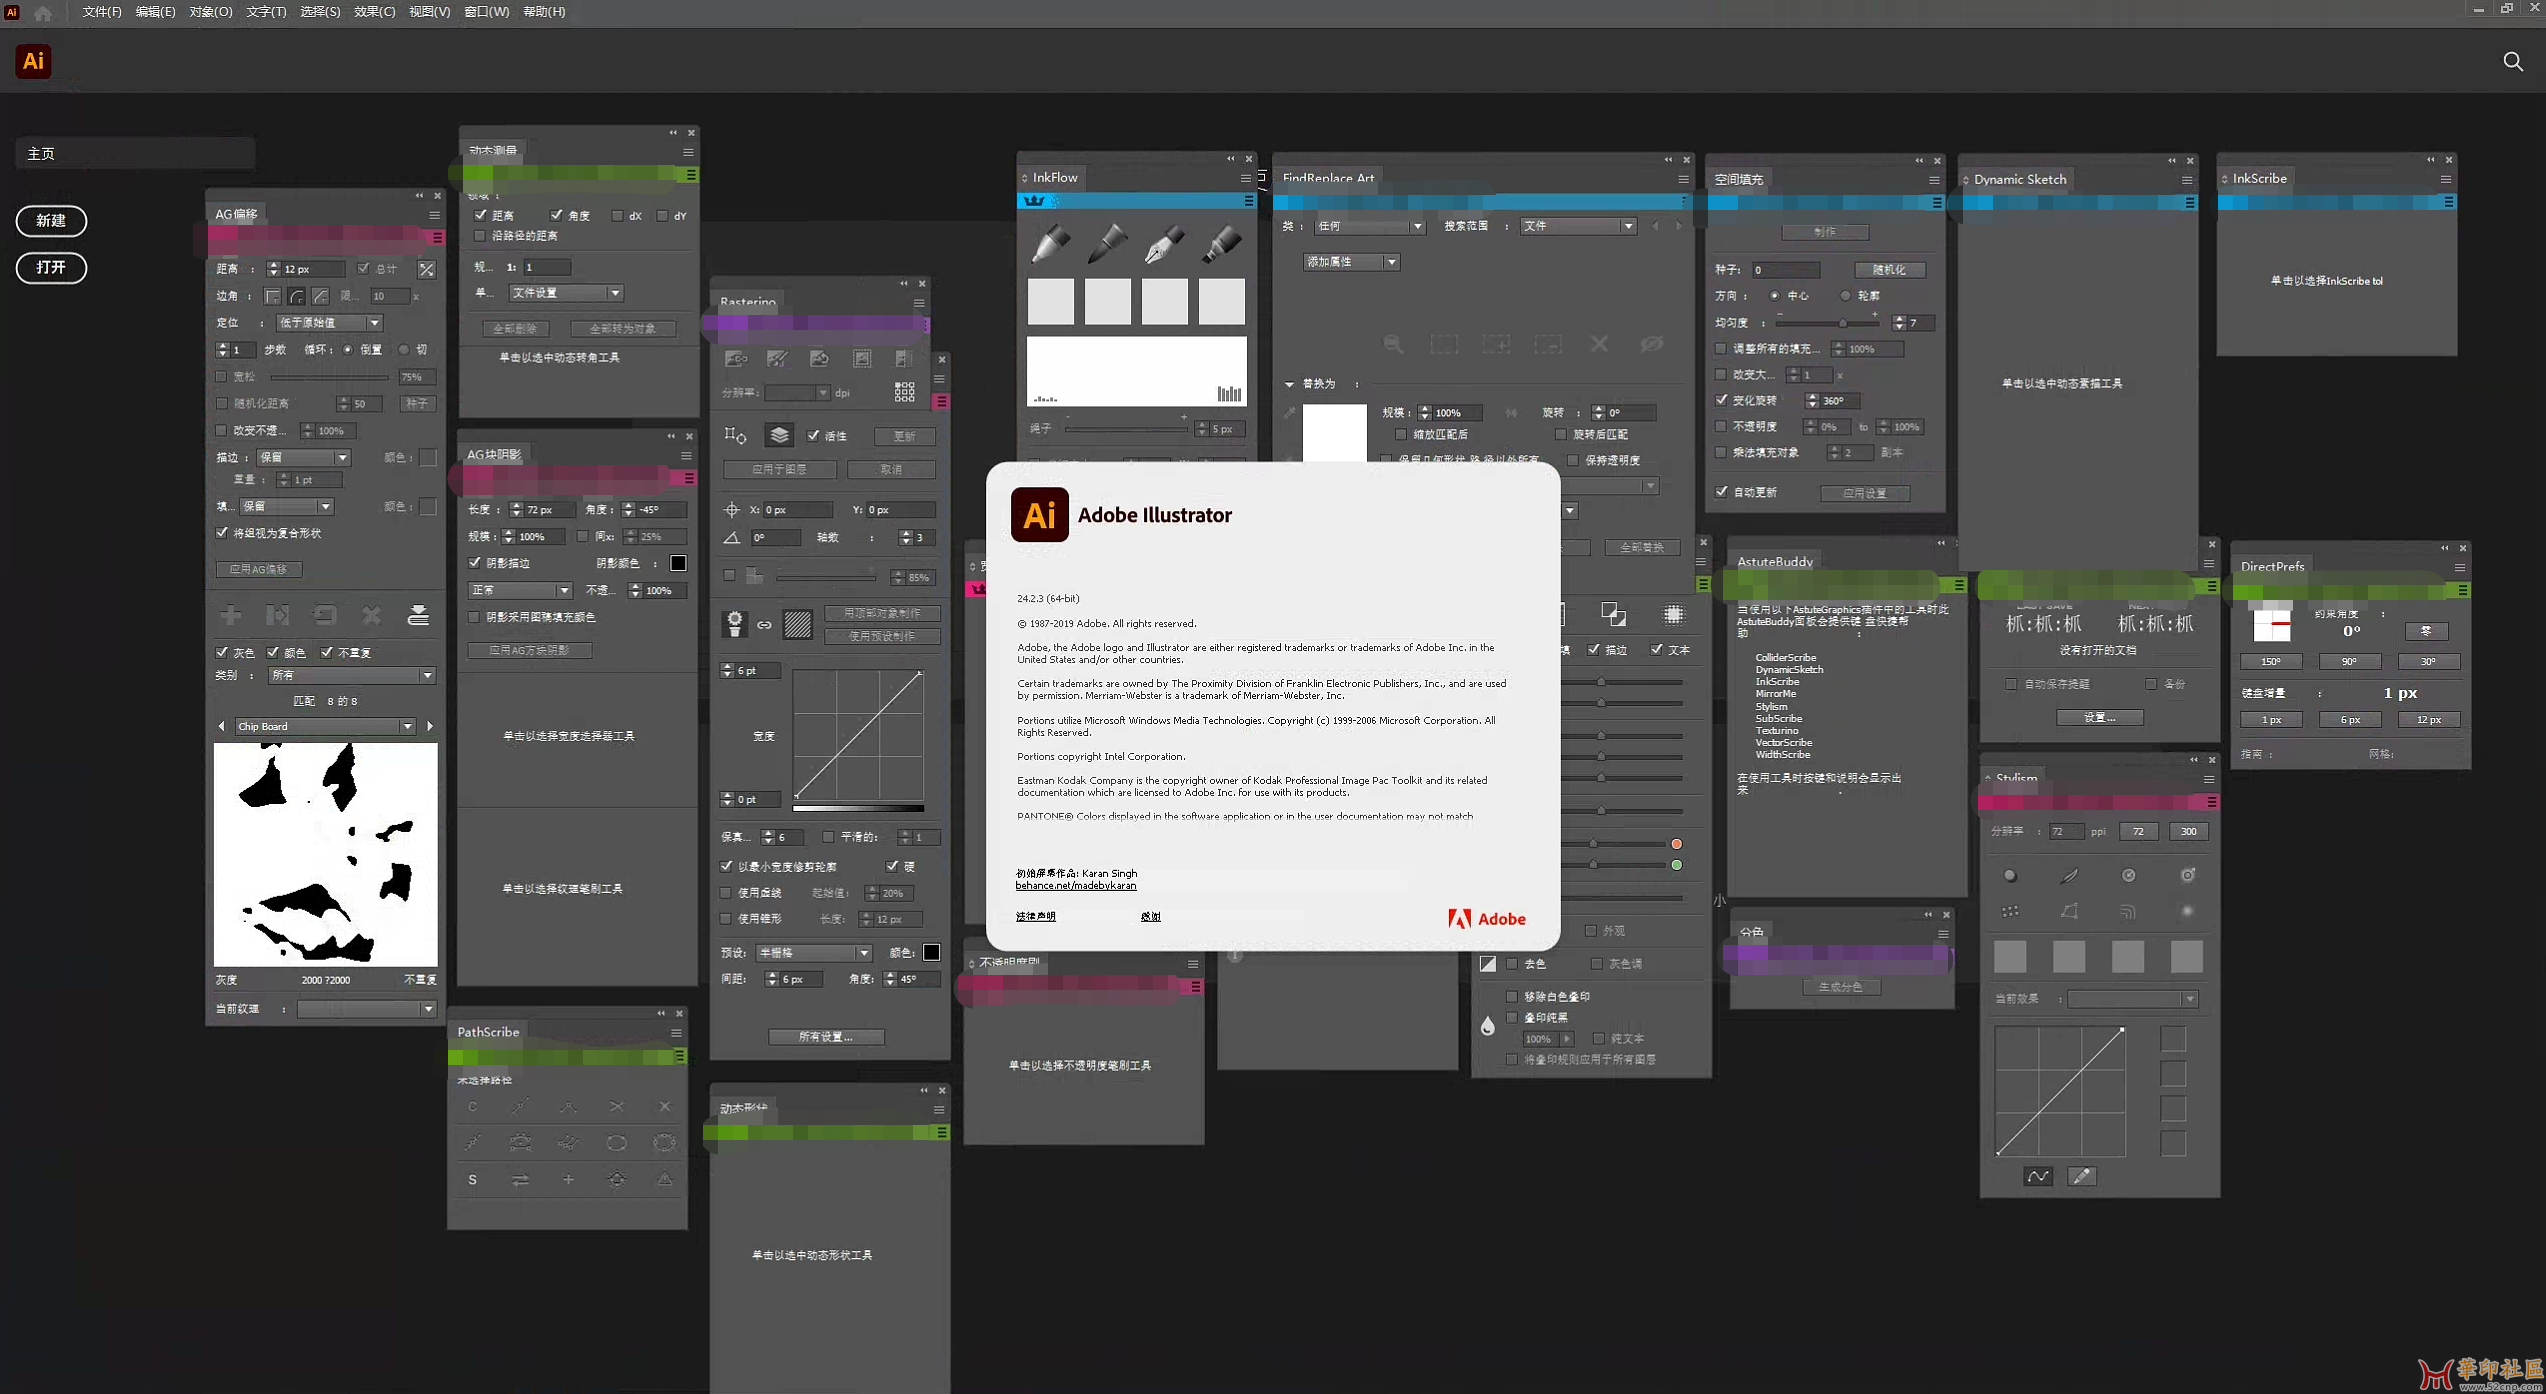Open the Chip Board texture dropdown

[x=325, y=726]
